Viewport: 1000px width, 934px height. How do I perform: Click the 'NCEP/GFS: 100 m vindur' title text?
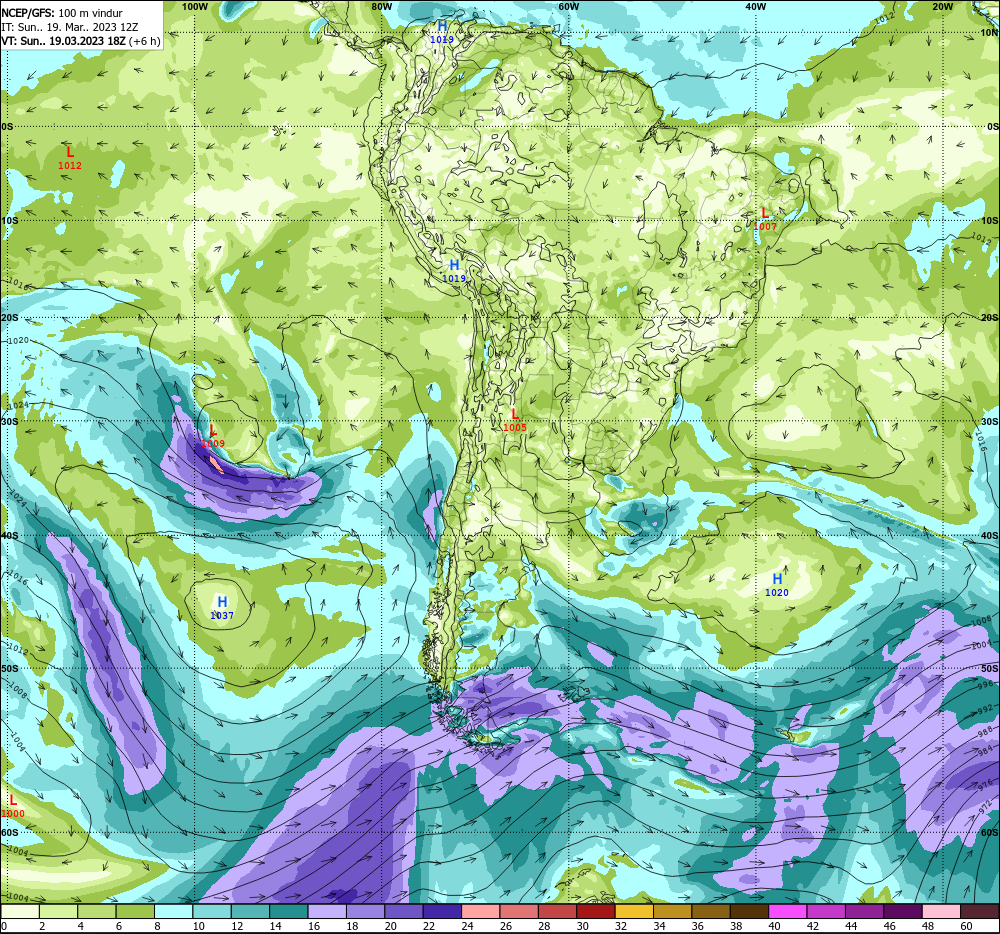(62, 13)
